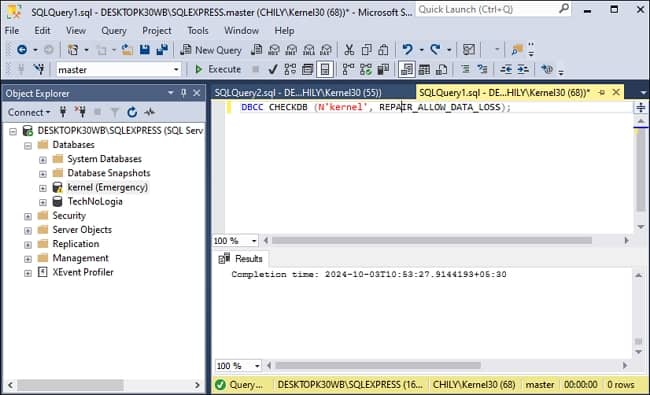The height and width of the screenshot is (395, 650).
Task: Save the current query with the disk icon
Action: [145, 50]
